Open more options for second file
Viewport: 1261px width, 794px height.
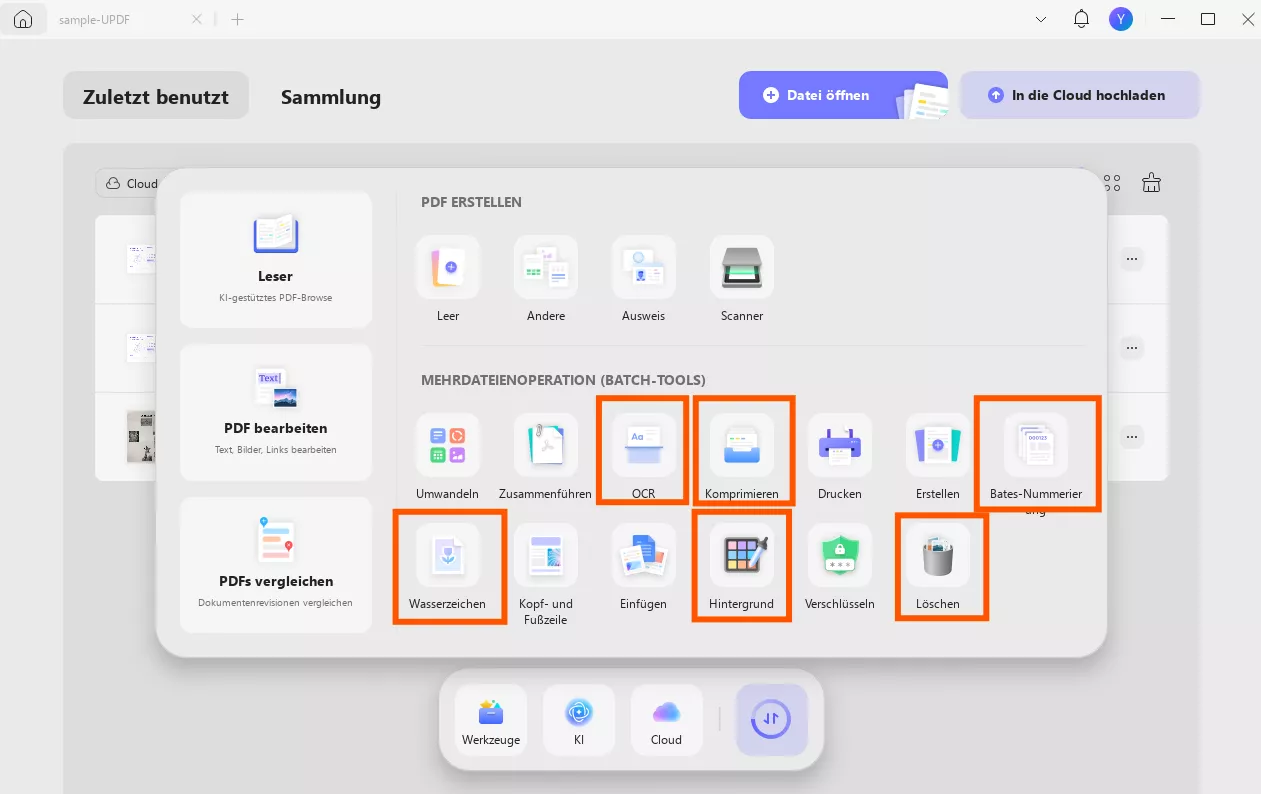point(1132,348)
